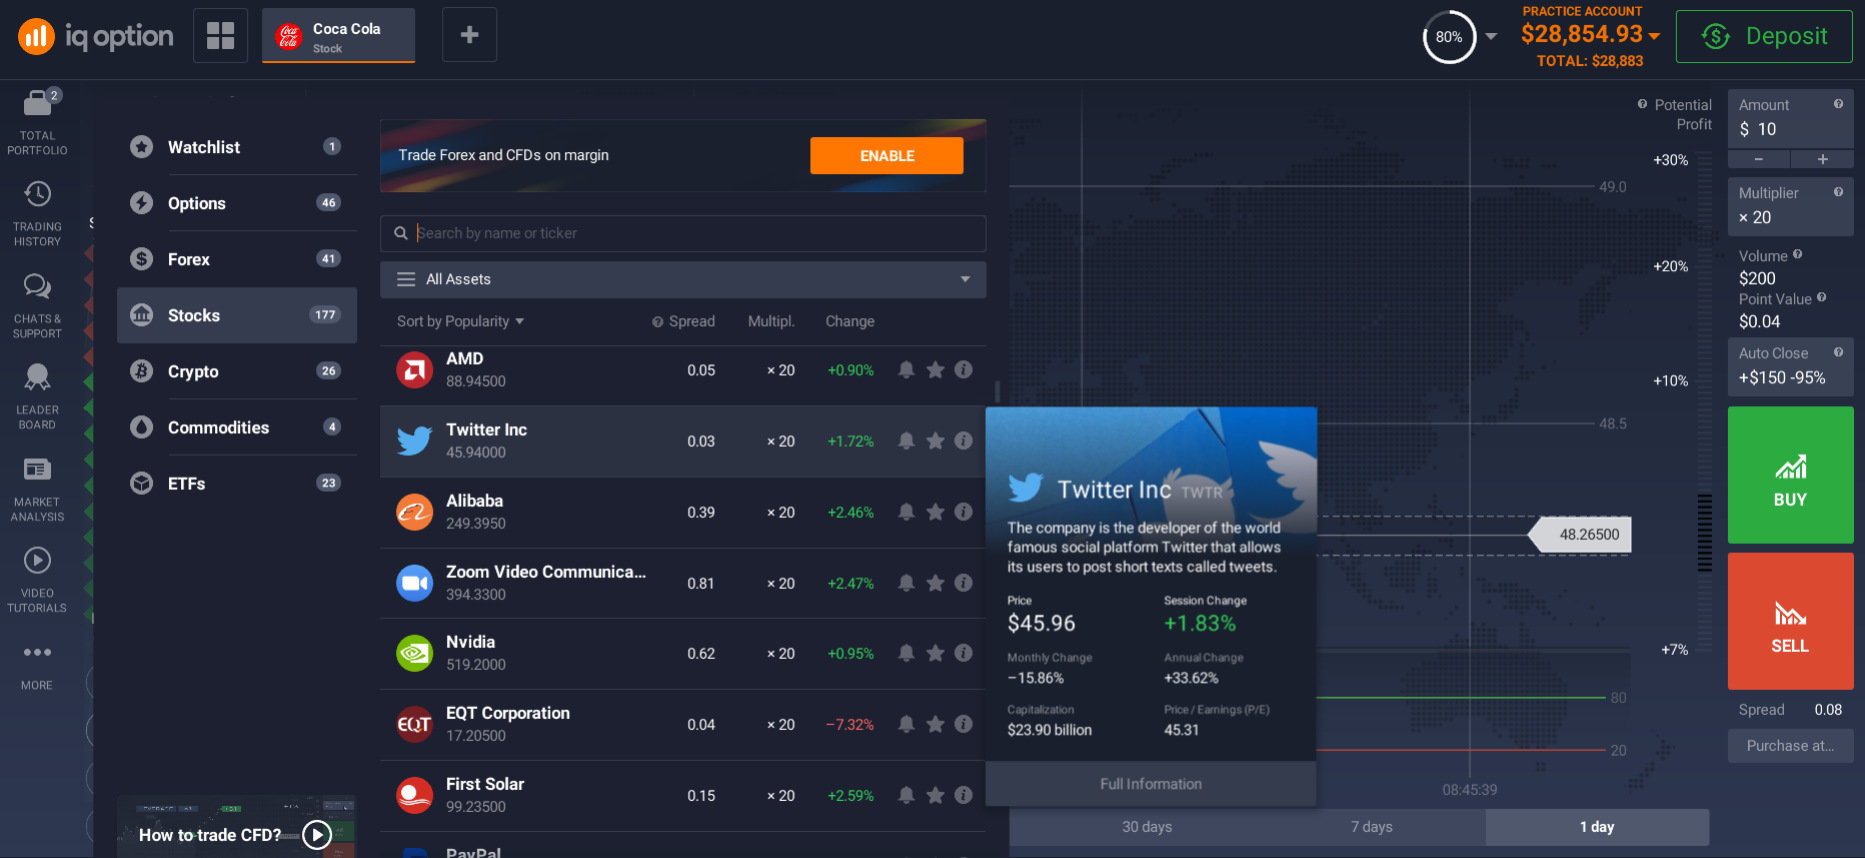Open the Auto Close settings
The image size is (1865, 858).
(1790, 366)
